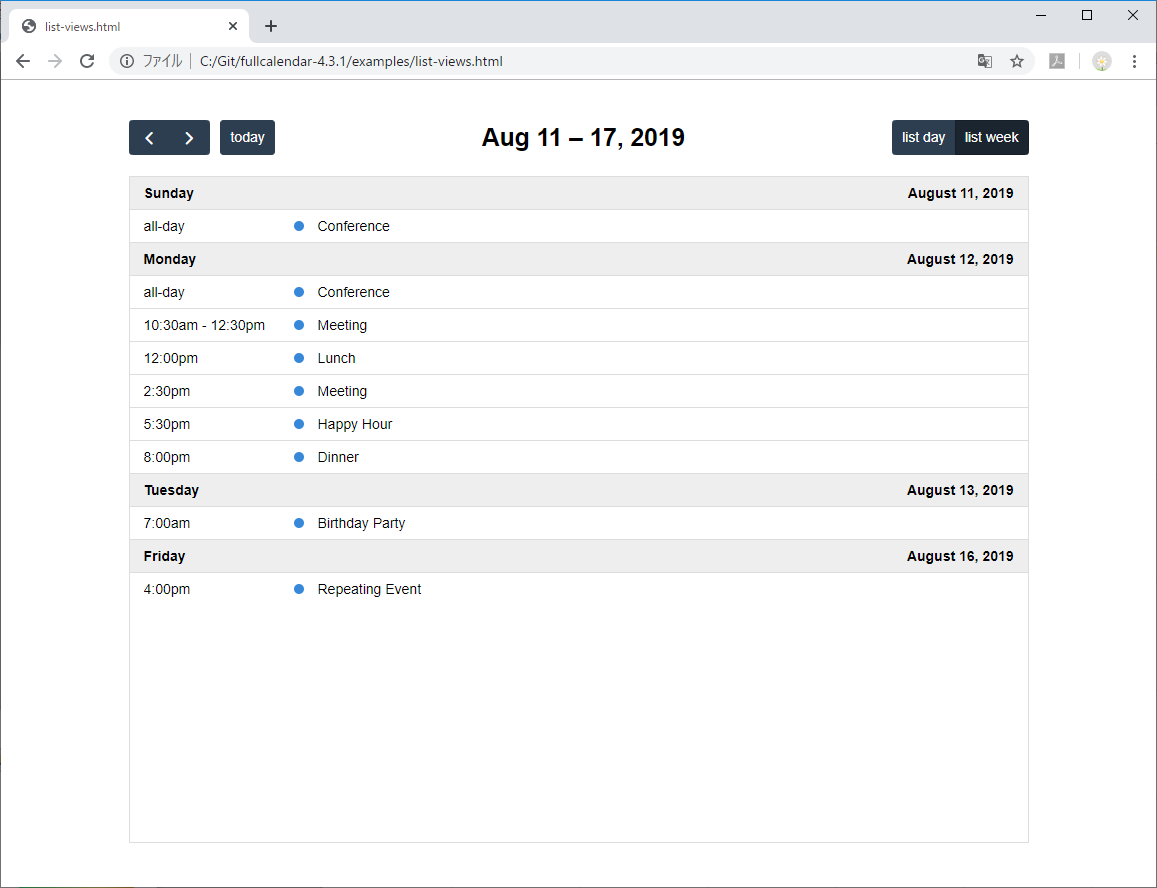
Task: Select the Happy Hour event at 5:30pm
Action: point(354,423)
